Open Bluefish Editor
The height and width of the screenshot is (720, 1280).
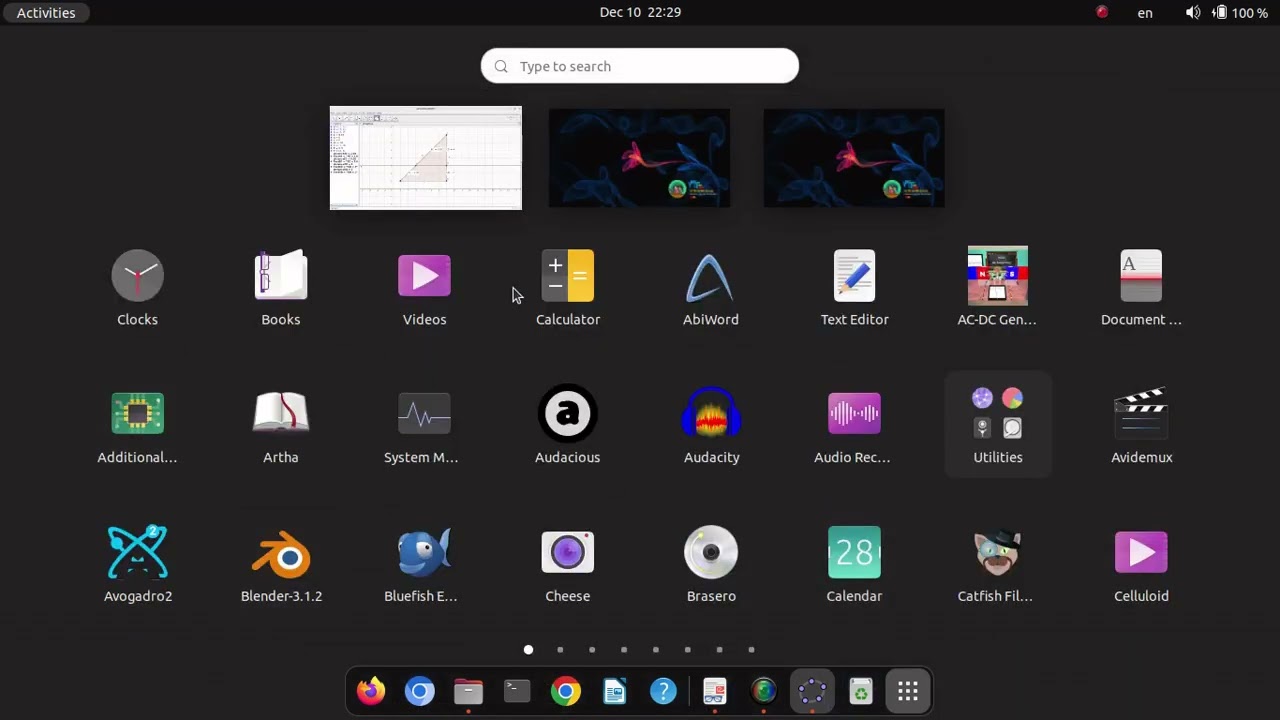424,564
